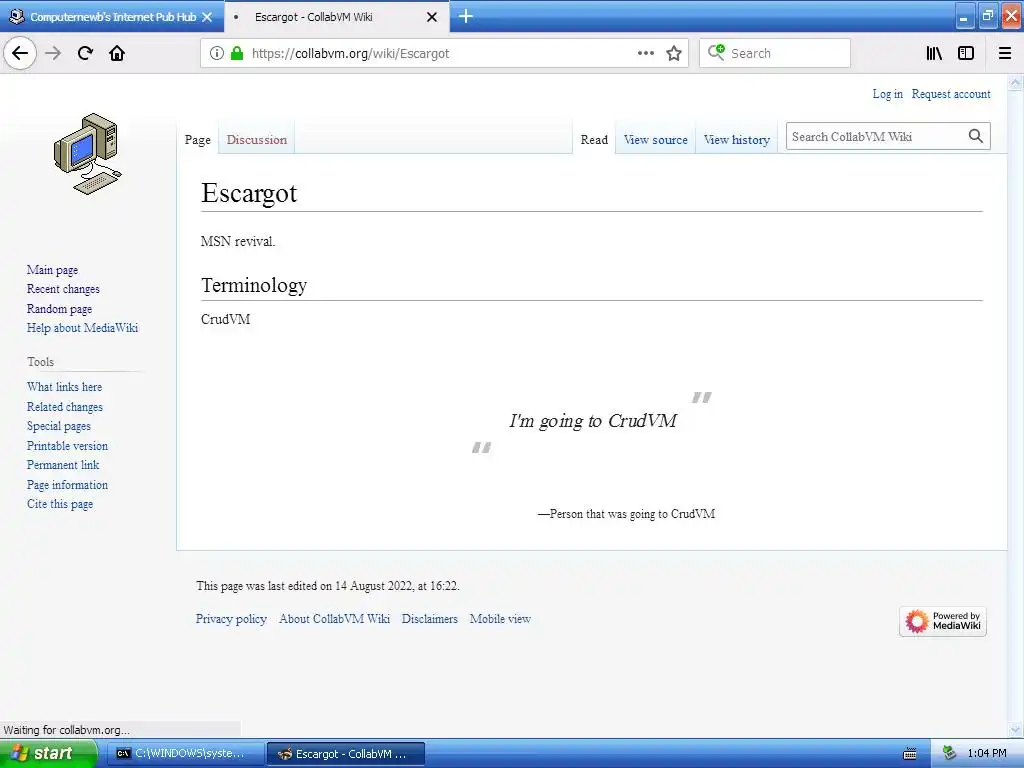Open the Firefox hamburger menu
The height and width of the screenshot is (768, 1024).
[x=1005, y=53]
